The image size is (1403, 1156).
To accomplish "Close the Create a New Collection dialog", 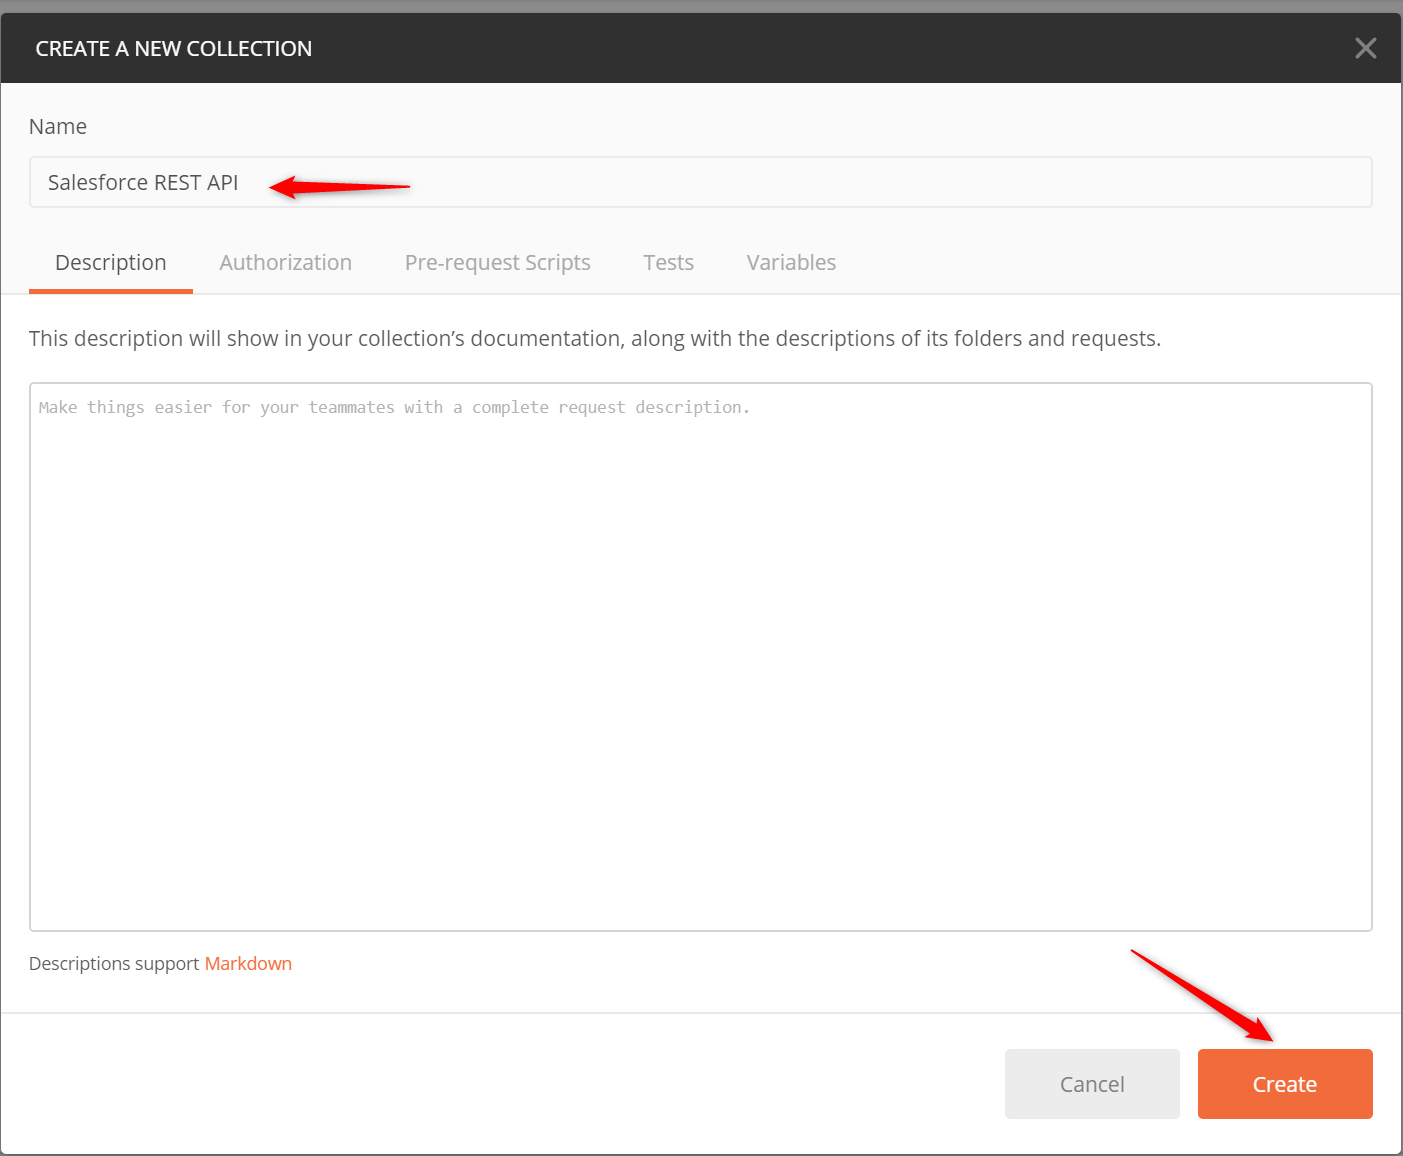I will (1365, 48).
